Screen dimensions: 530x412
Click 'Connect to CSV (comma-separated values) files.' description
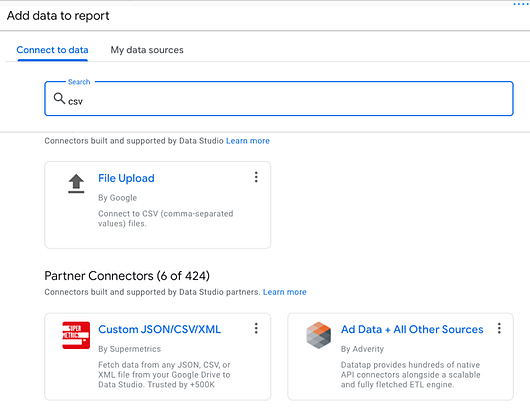(x=166, y=219)
